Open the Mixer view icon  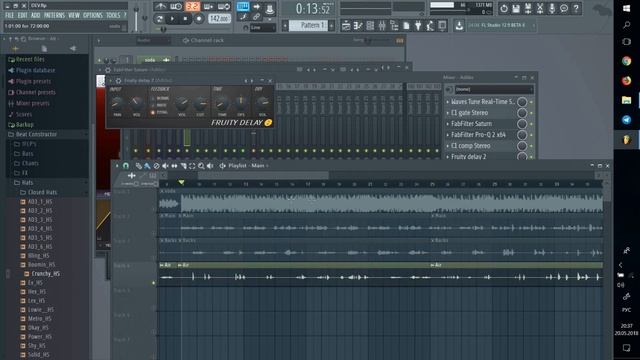[x=382, y=26]
